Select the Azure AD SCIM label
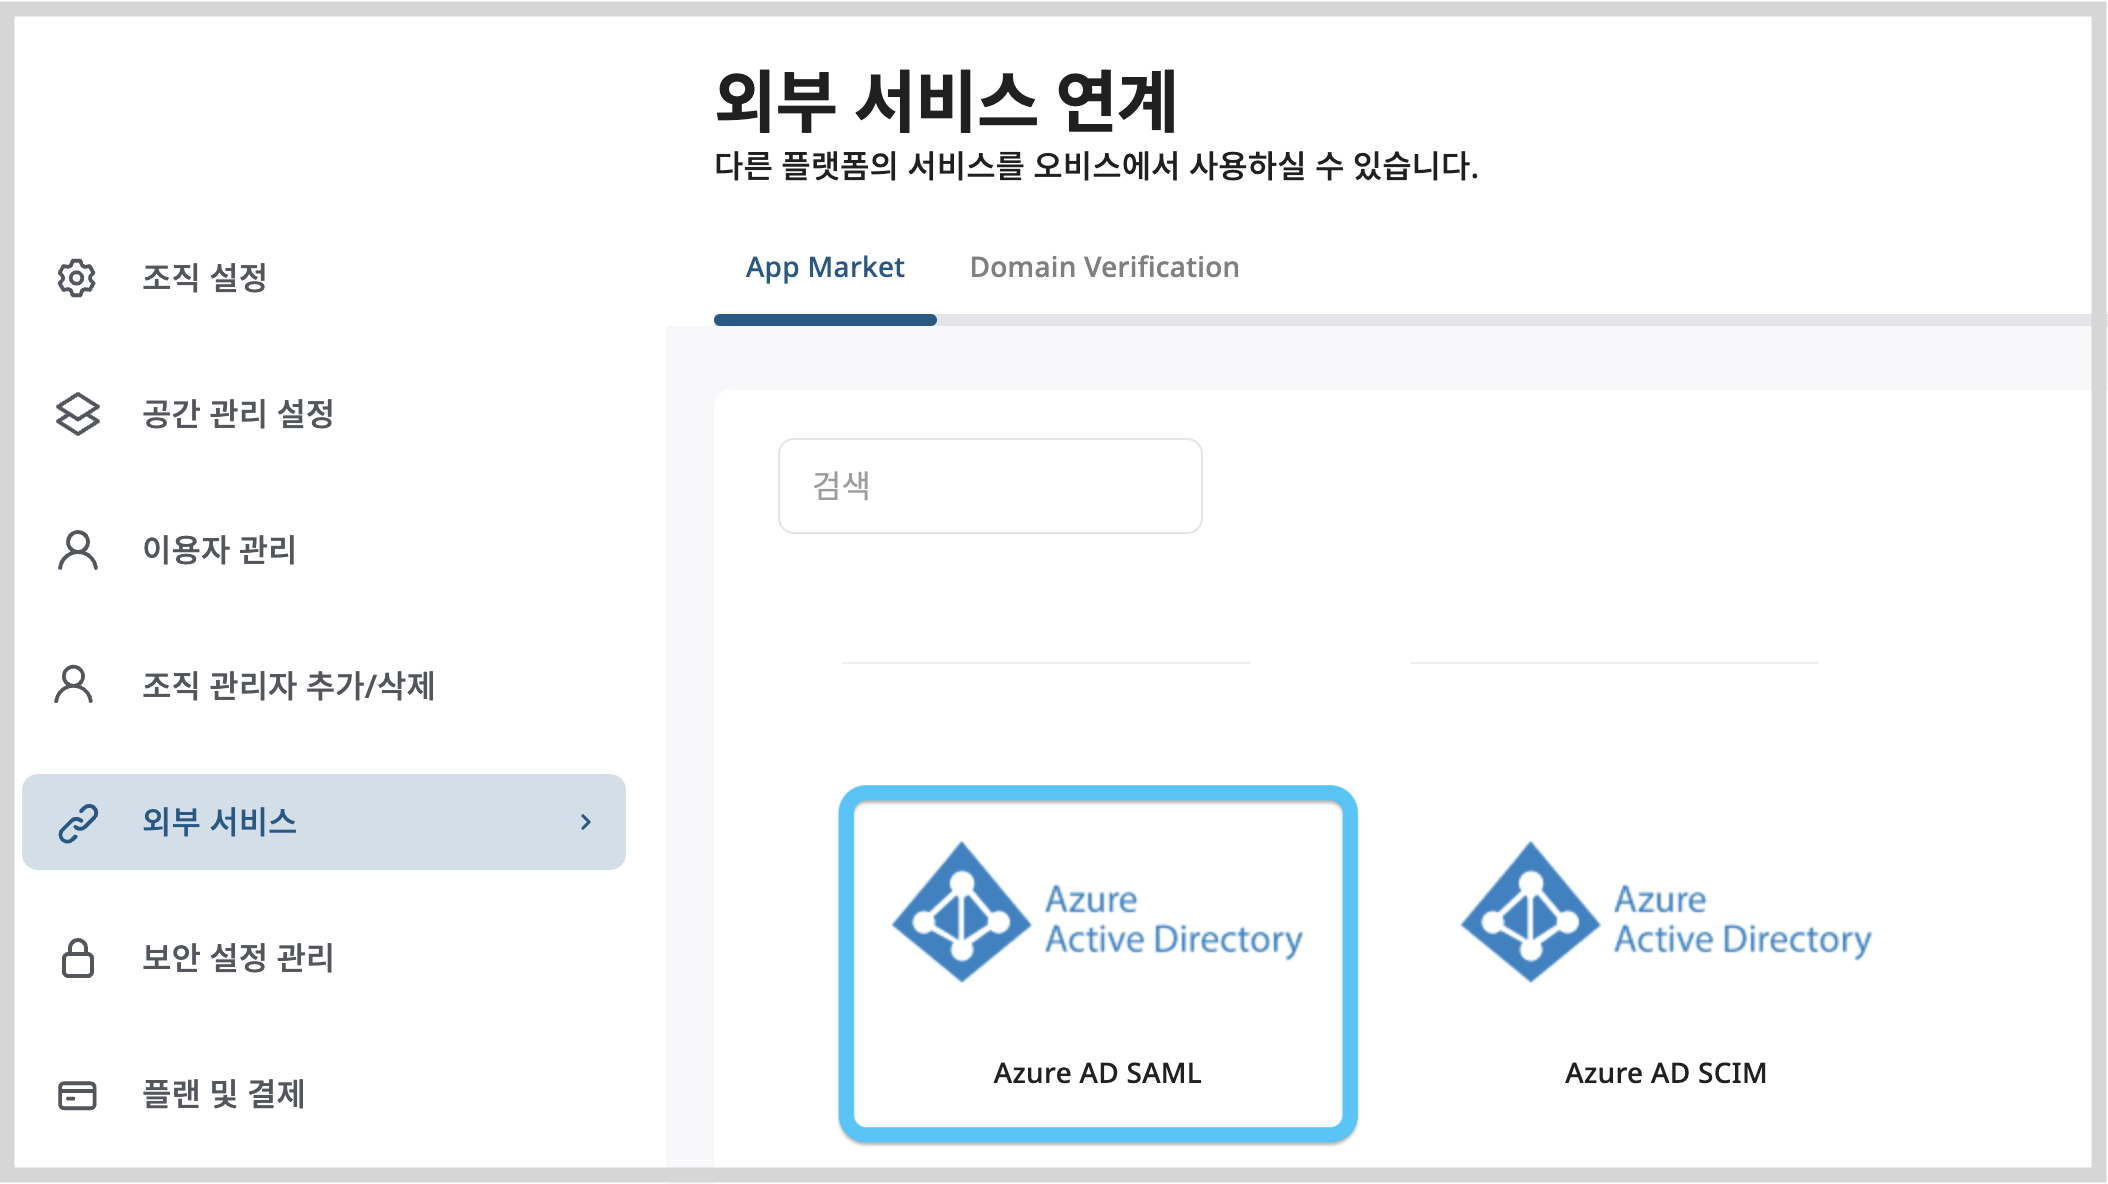Screen dimensions: 2108x1184 pos(1666,1073)
